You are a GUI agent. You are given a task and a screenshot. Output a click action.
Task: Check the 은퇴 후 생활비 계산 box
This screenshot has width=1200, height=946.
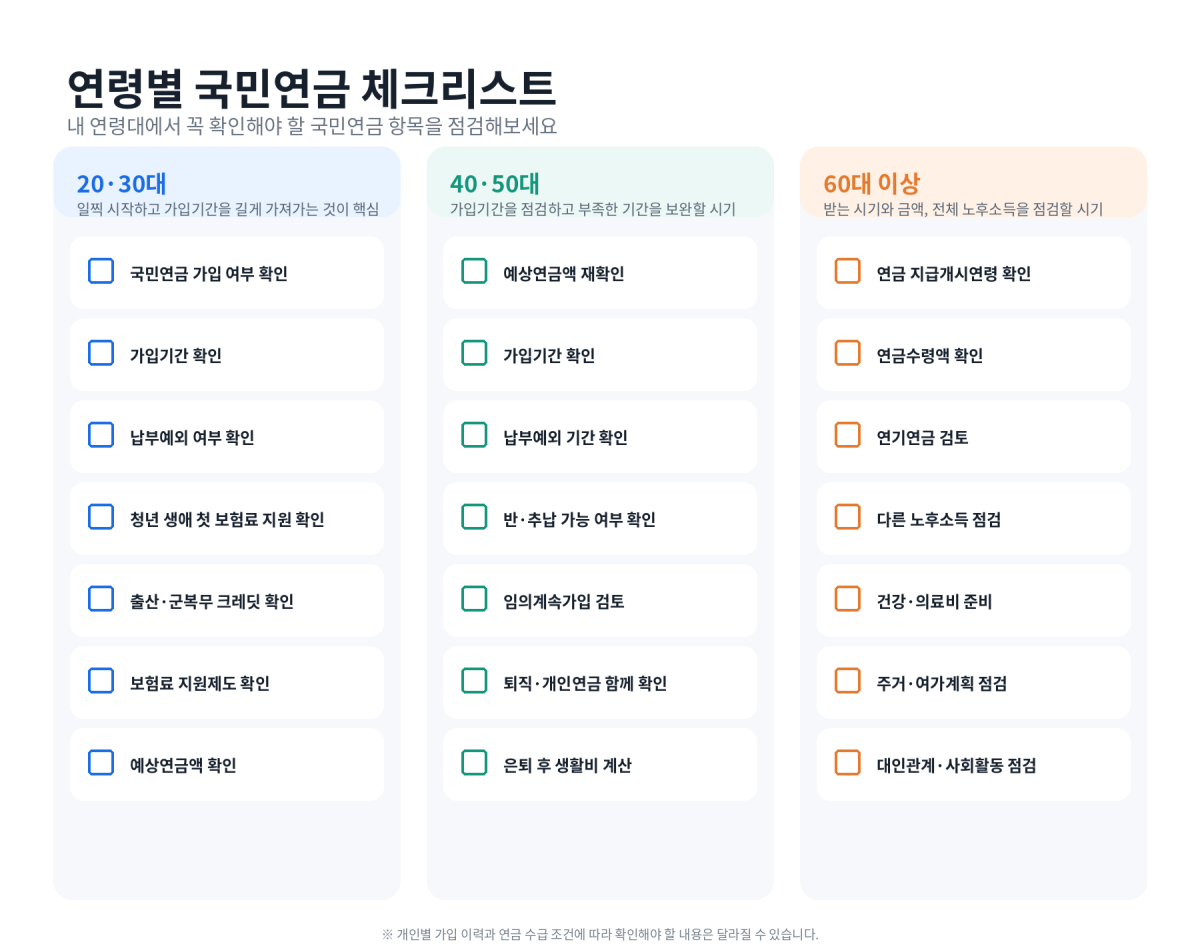point(474,763)
